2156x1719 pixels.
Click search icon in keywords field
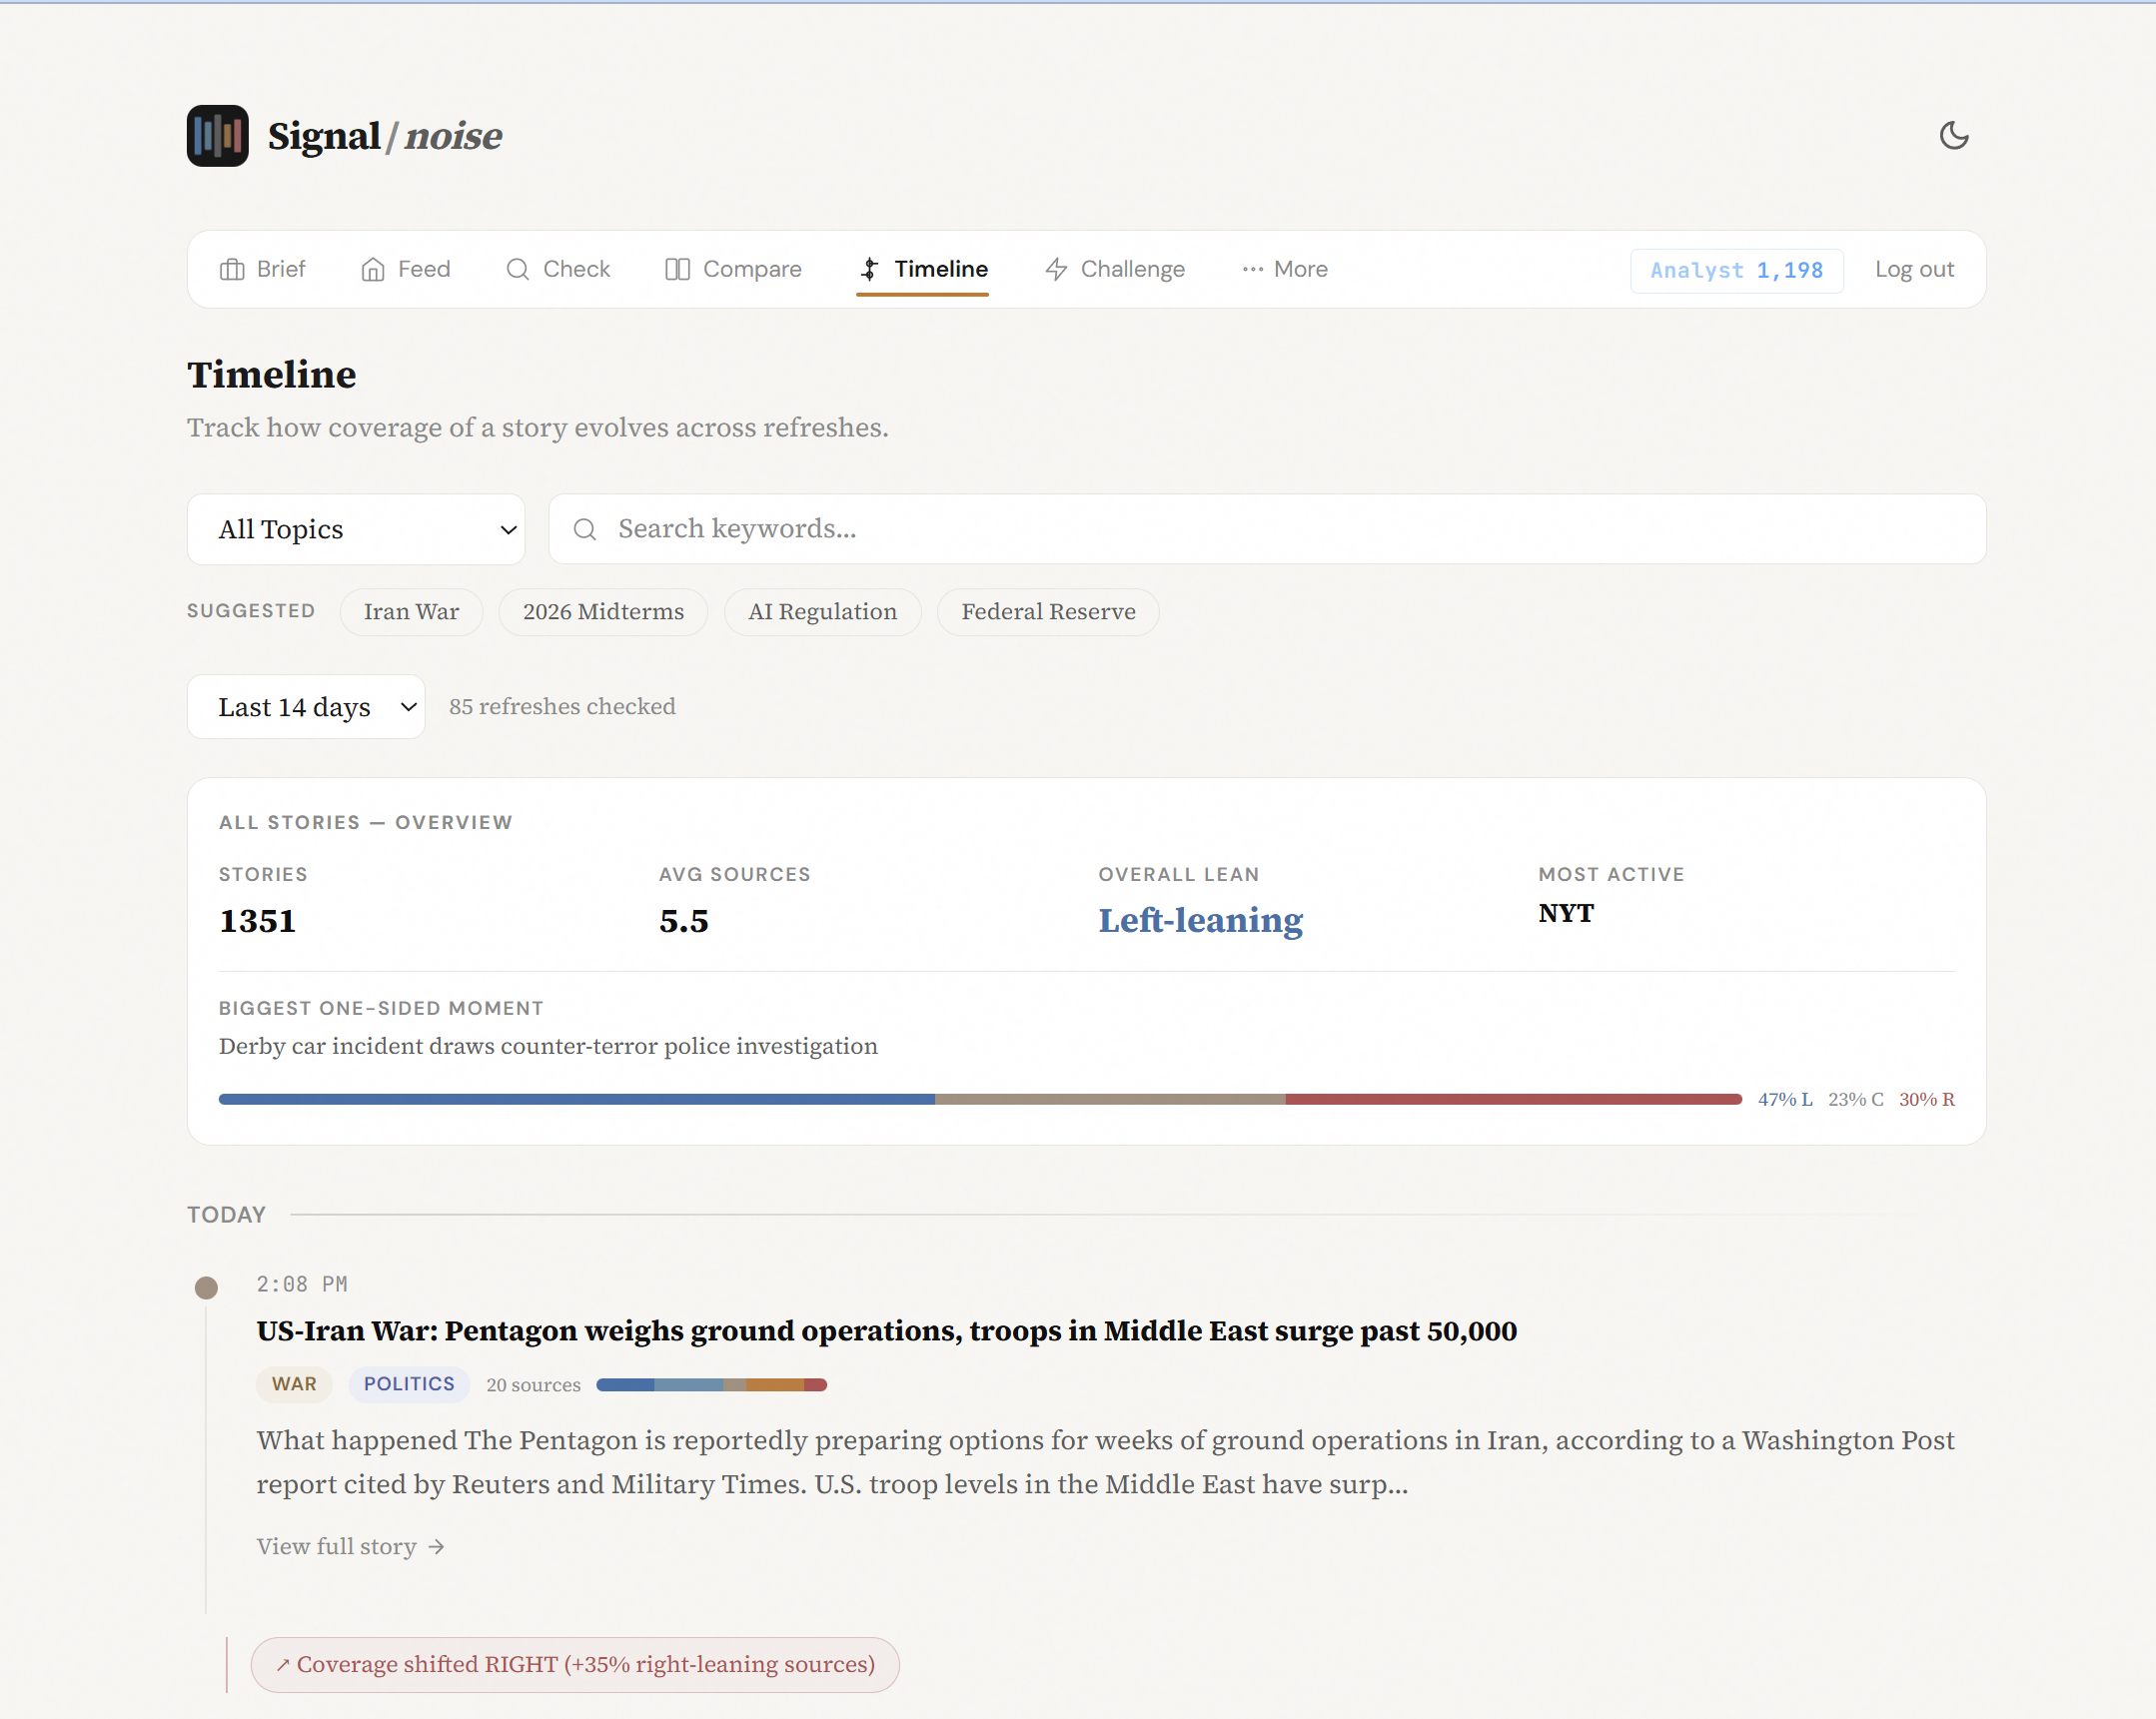(585, 529)
